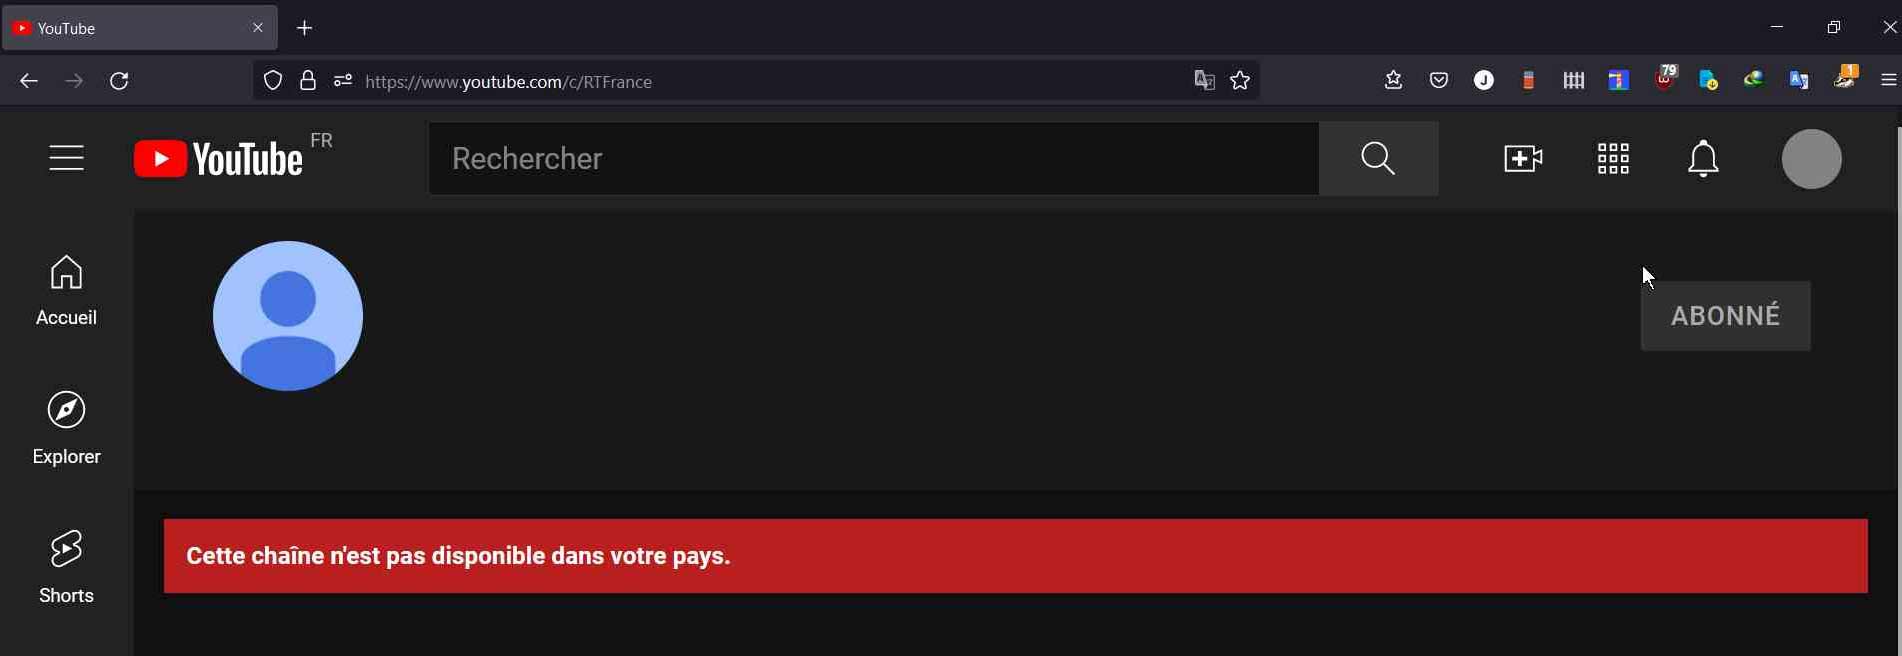Open the tracking protection shield icon
The height and width of the screenshot is (656, 1902).
pyautogui.click(x=273, y=81)
